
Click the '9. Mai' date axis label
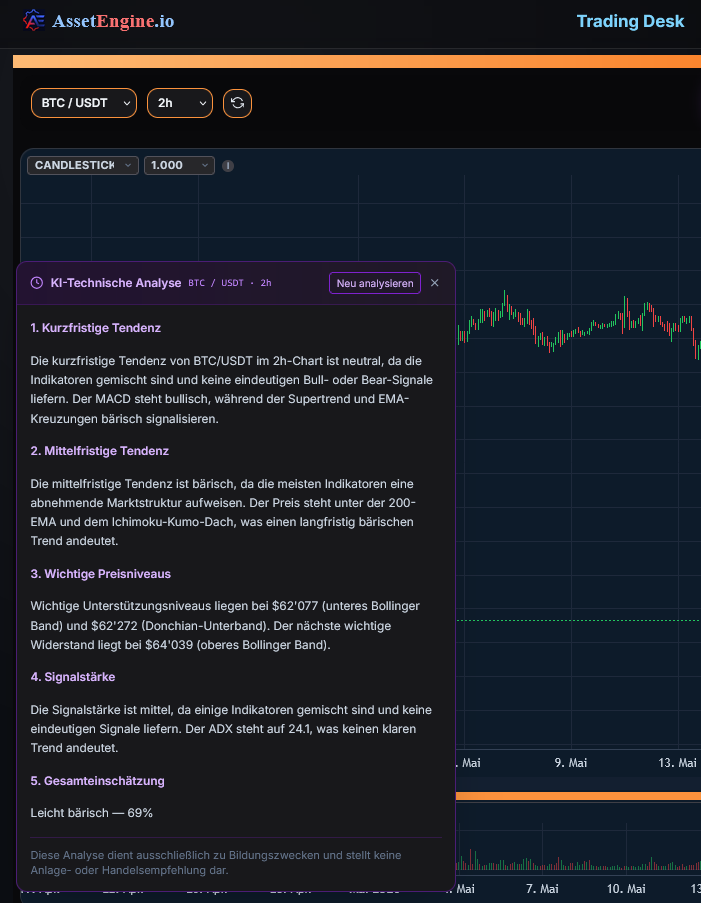coord(571,763)
